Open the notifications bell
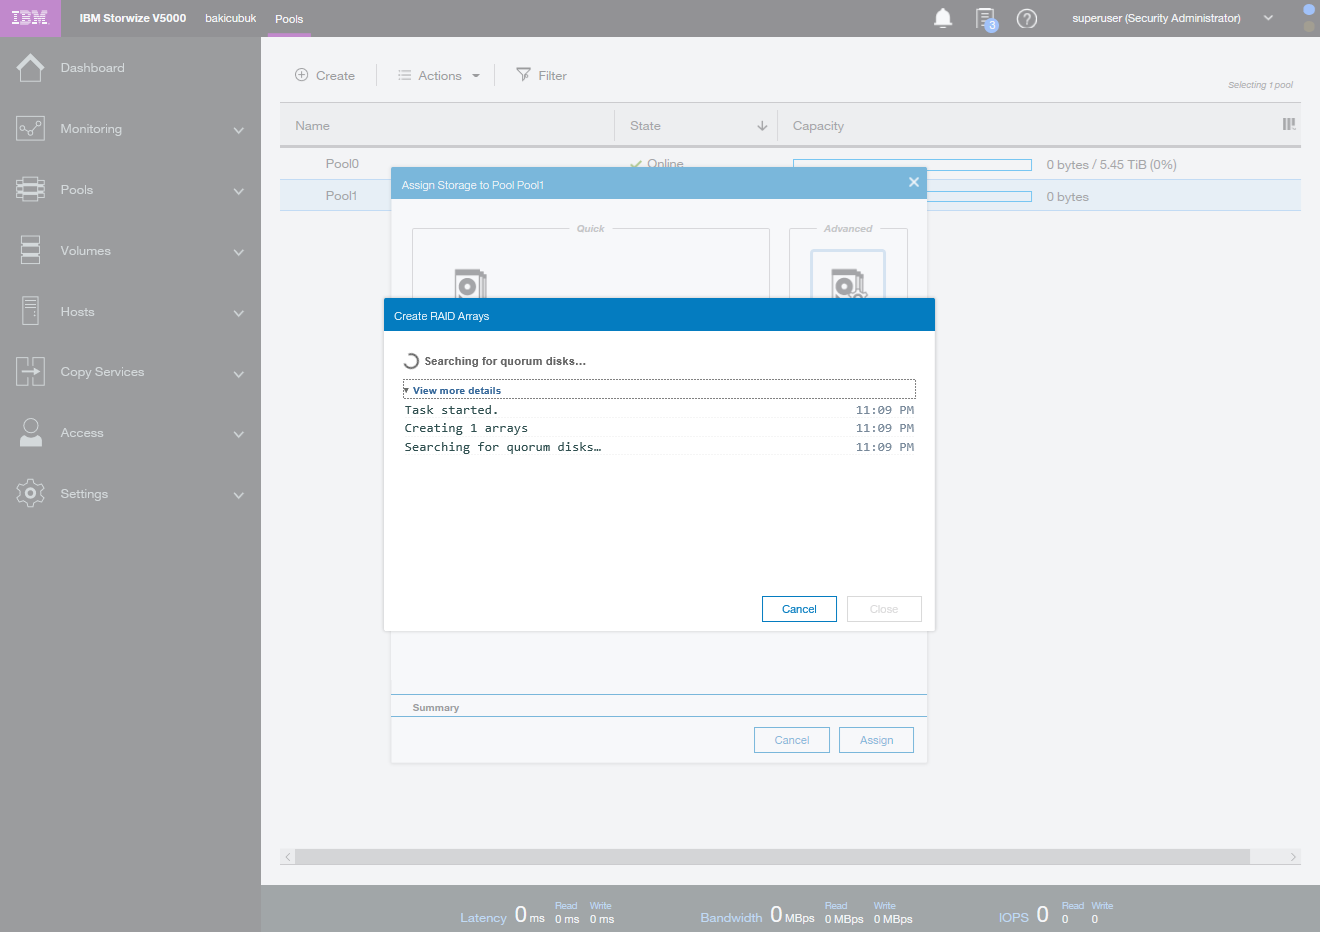This screenshot has height=932, width=1320. tap(942, 18)
